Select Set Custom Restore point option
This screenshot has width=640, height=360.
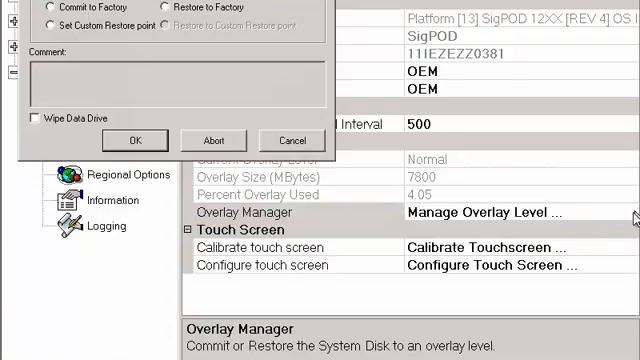tap(50, 25)
